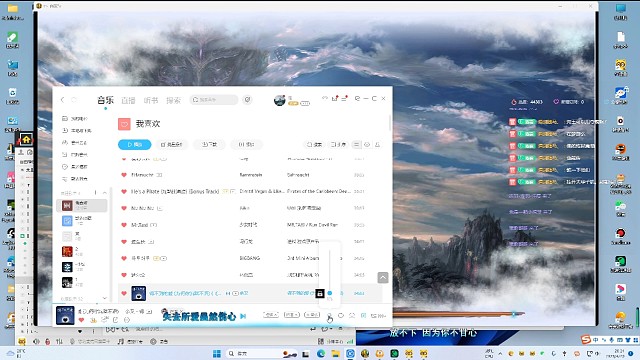640x360 pixels.
Task: Open the in-playlist search button
Action: point(315,144)
